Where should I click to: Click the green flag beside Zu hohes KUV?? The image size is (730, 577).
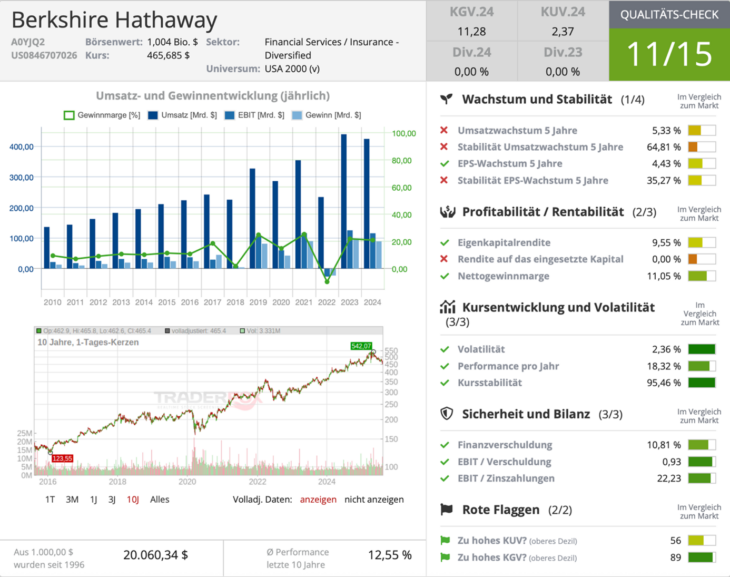(445, 540)
